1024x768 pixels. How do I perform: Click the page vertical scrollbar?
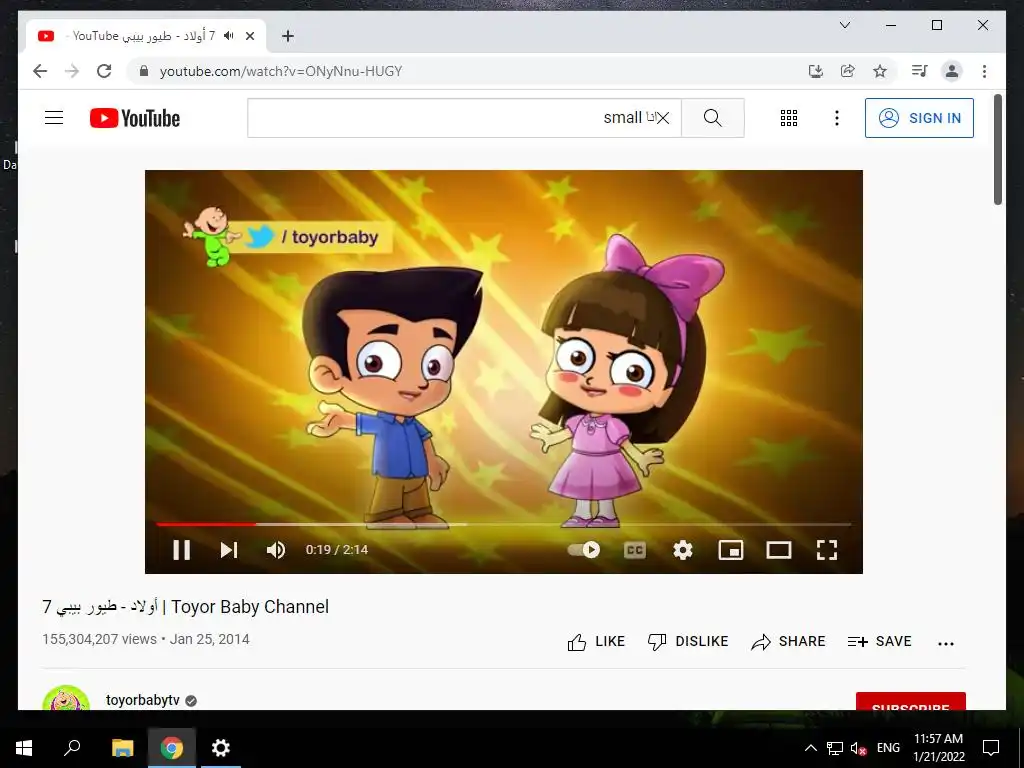[x=998, y=150]
